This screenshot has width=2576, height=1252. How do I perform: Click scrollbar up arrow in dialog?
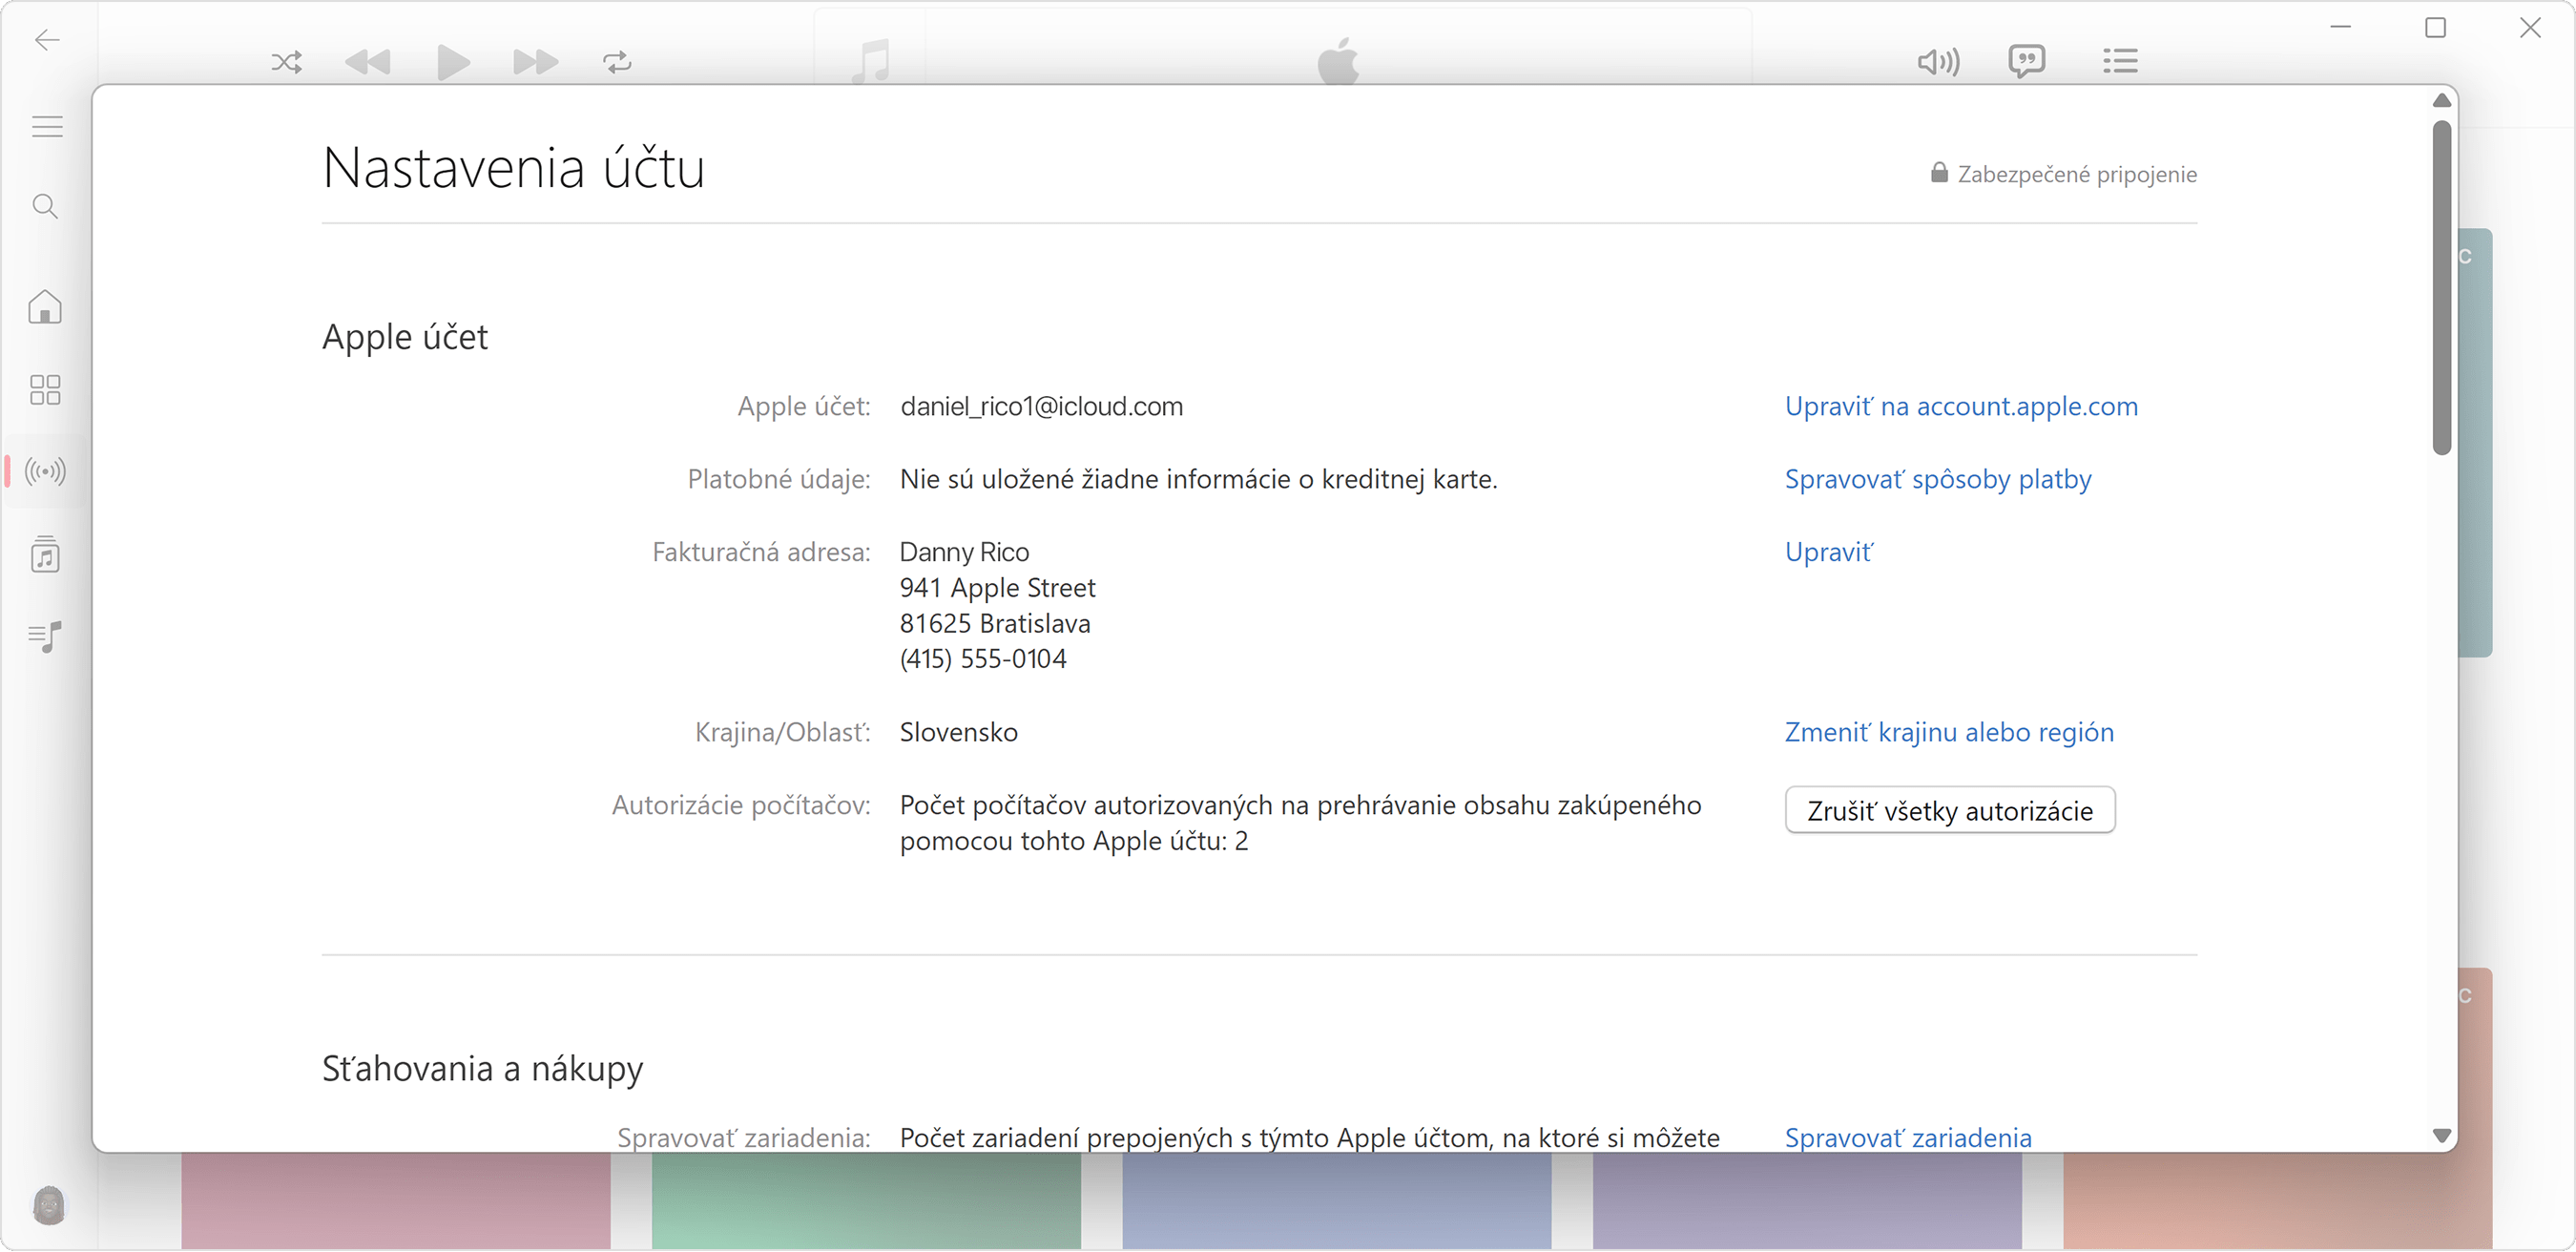2441,100
